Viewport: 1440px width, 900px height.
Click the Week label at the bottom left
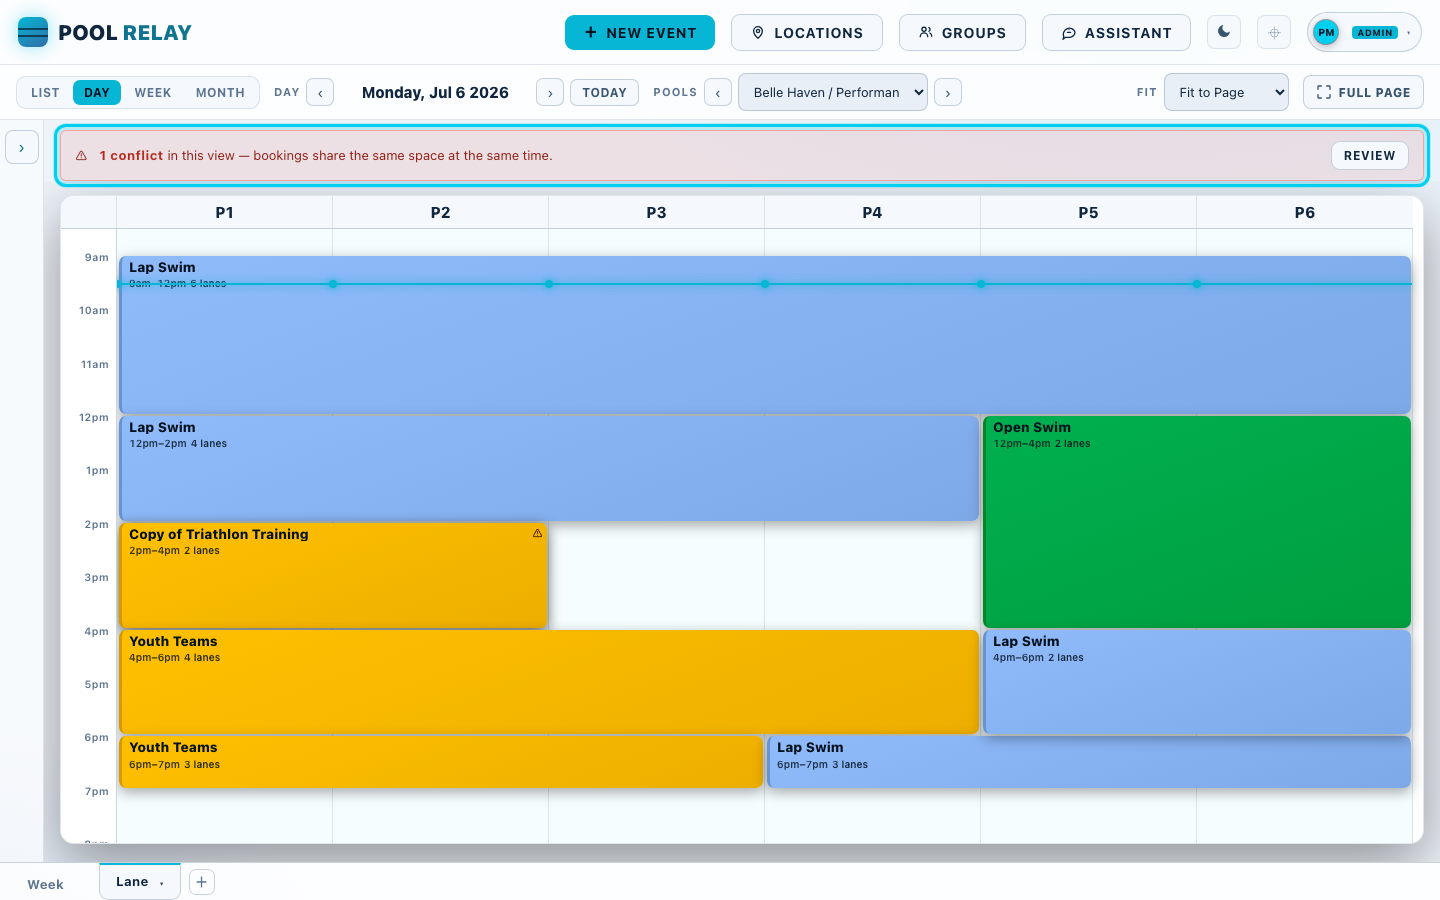[45, 884]
